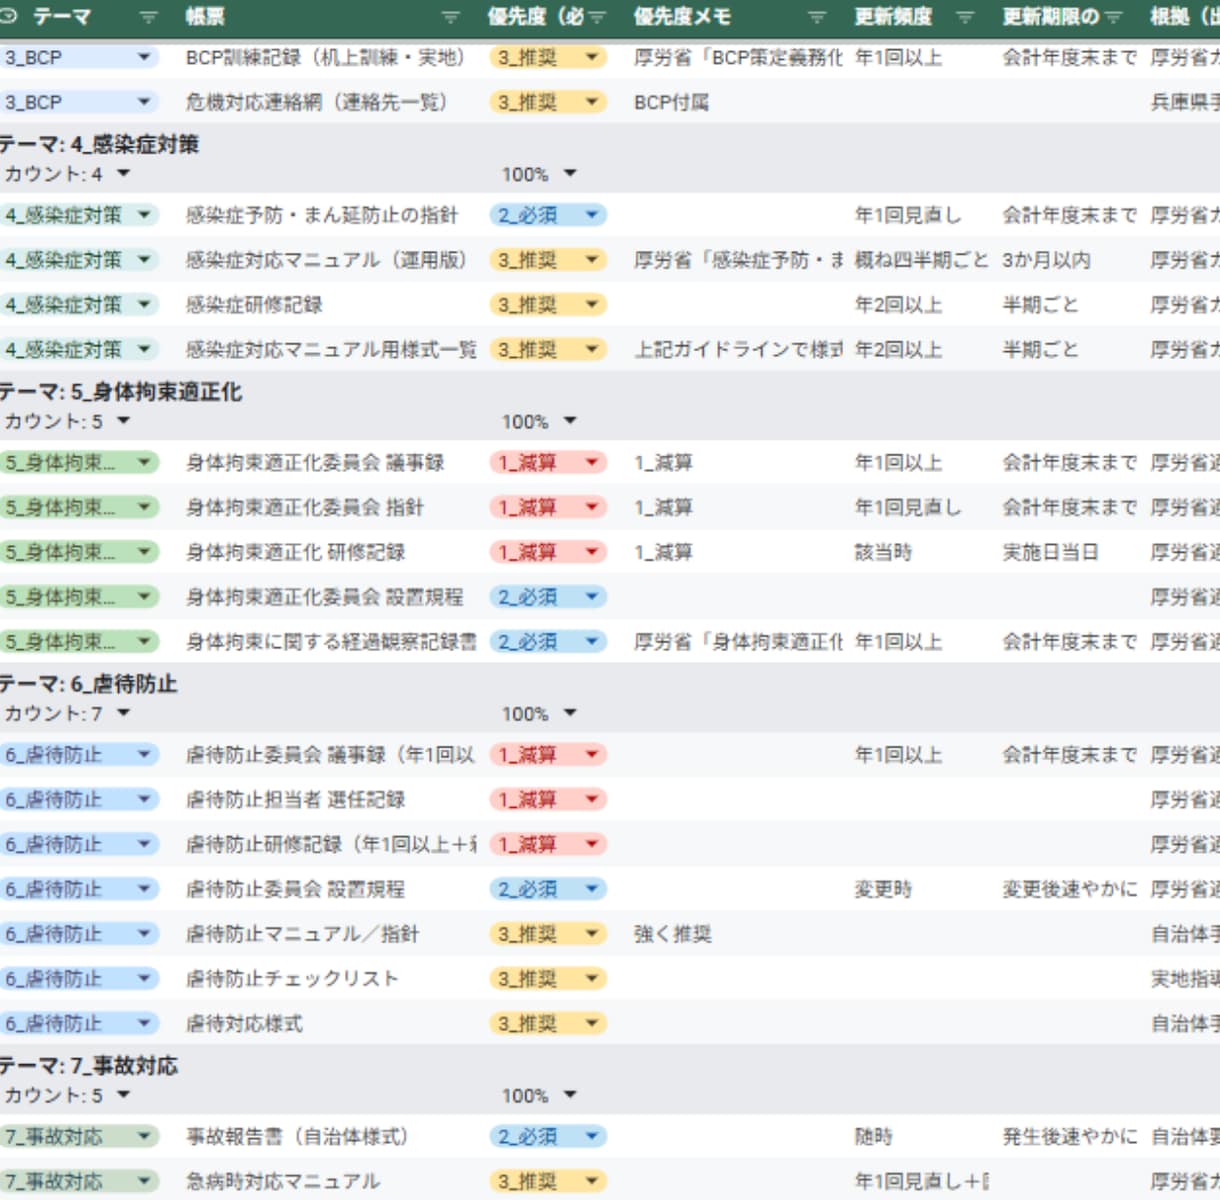
Task: Open 1_減算 chip for 身体拘束適正化 研修記録 row
Action: [x=548, y=552]
